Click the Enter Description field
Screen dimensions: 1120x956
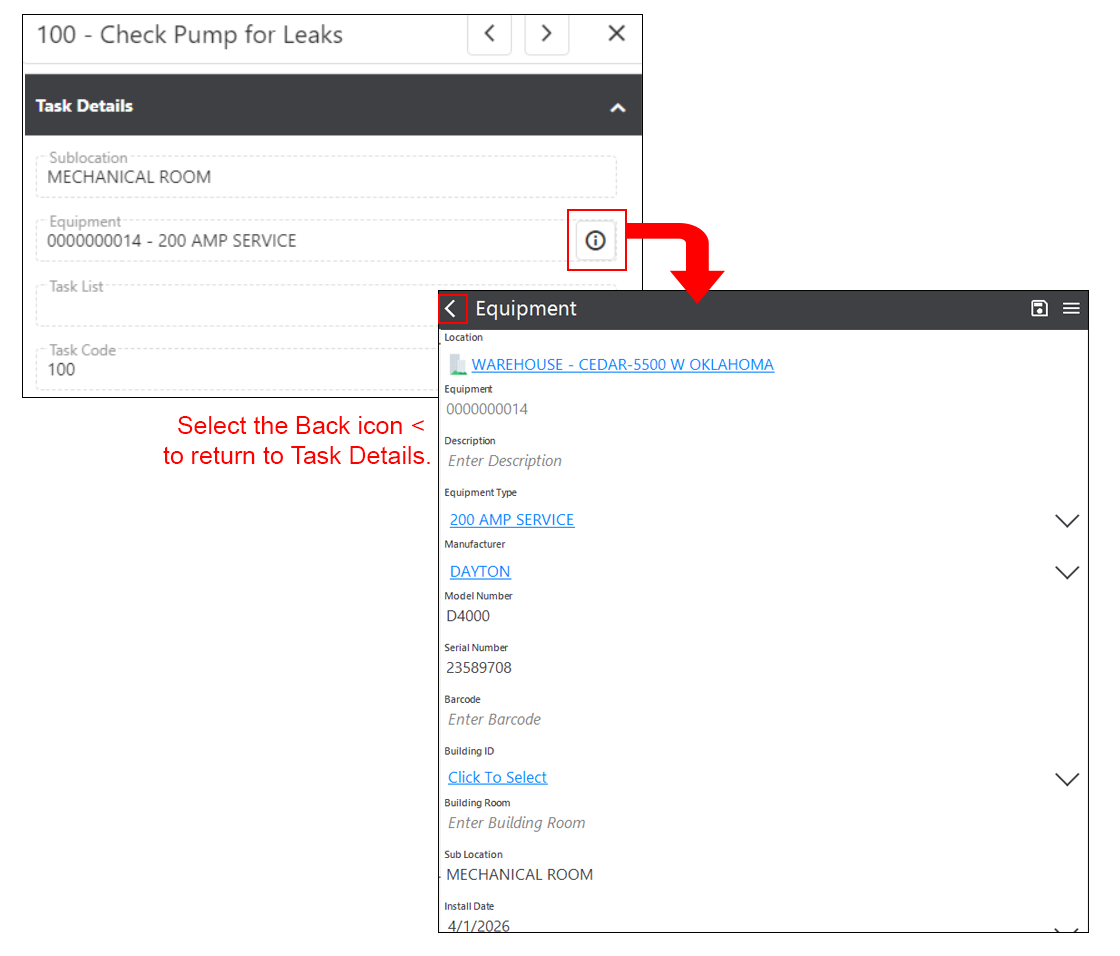(x=505, y=461)
